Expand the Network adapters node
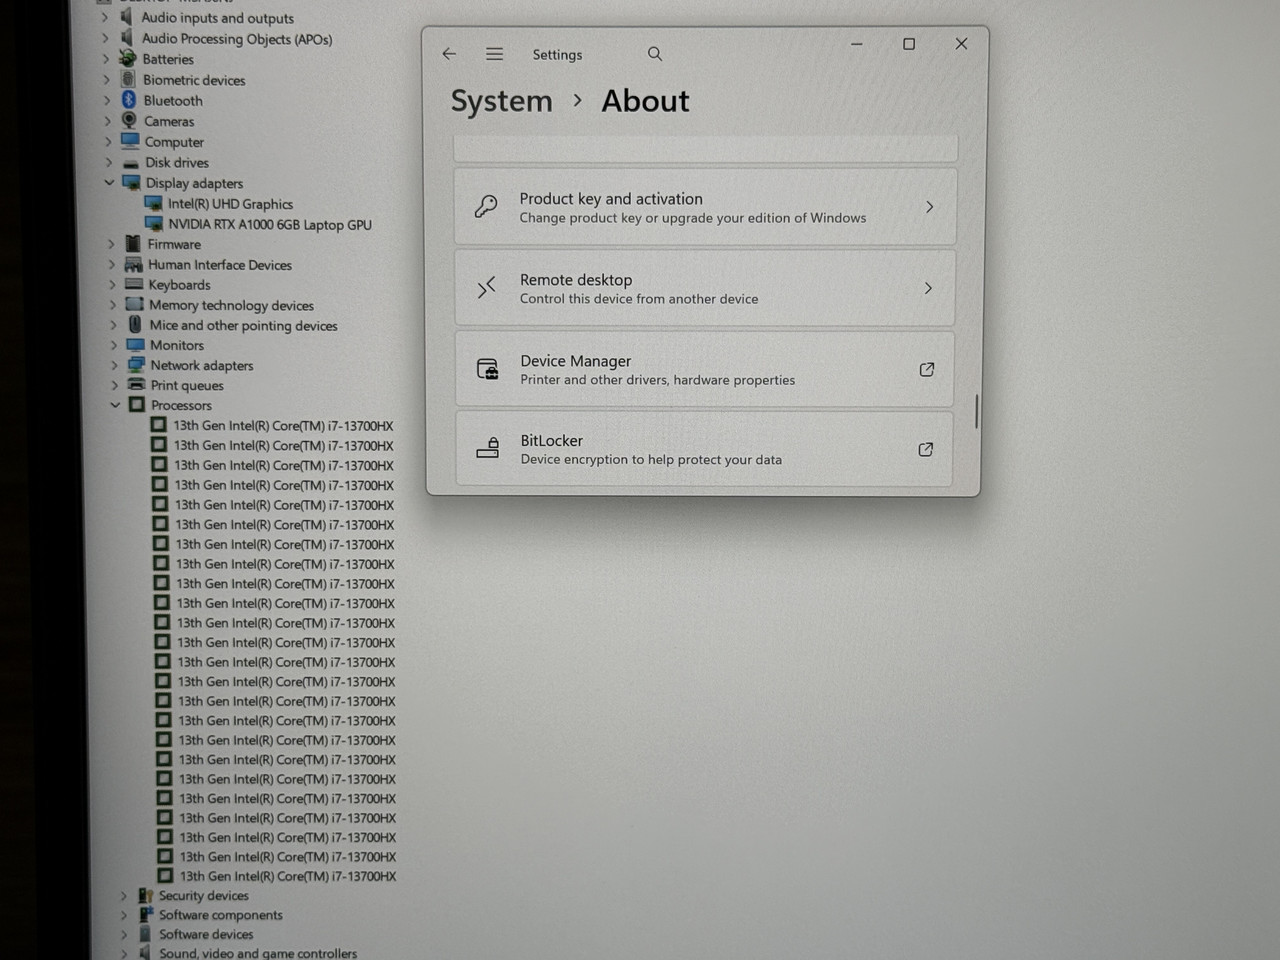 [x=114, y=365]
